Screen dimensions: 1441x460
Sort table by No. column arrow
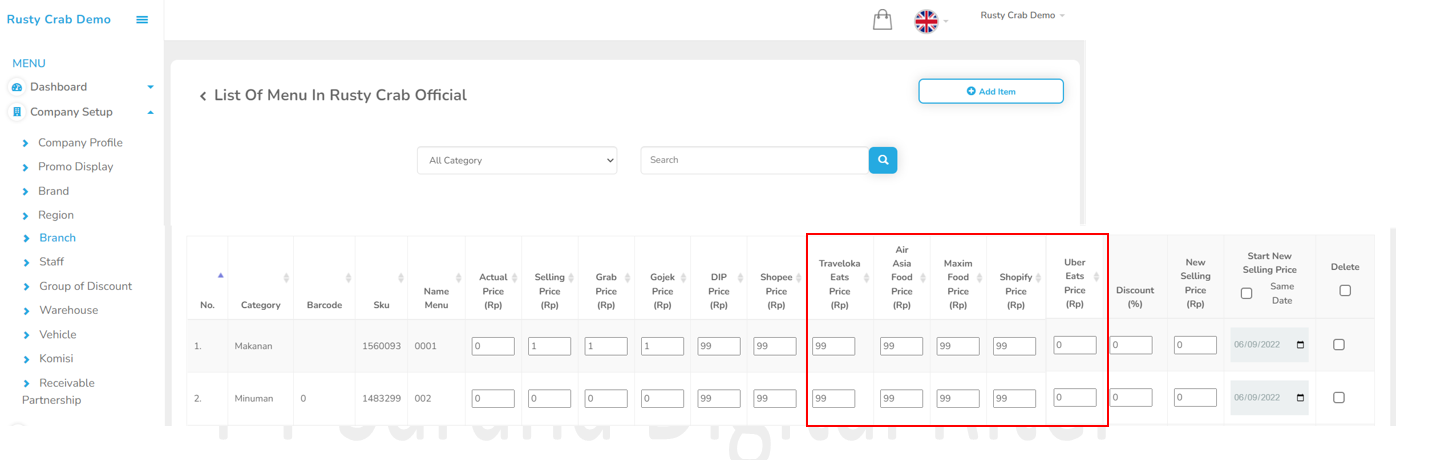click(x=220, y=275)
